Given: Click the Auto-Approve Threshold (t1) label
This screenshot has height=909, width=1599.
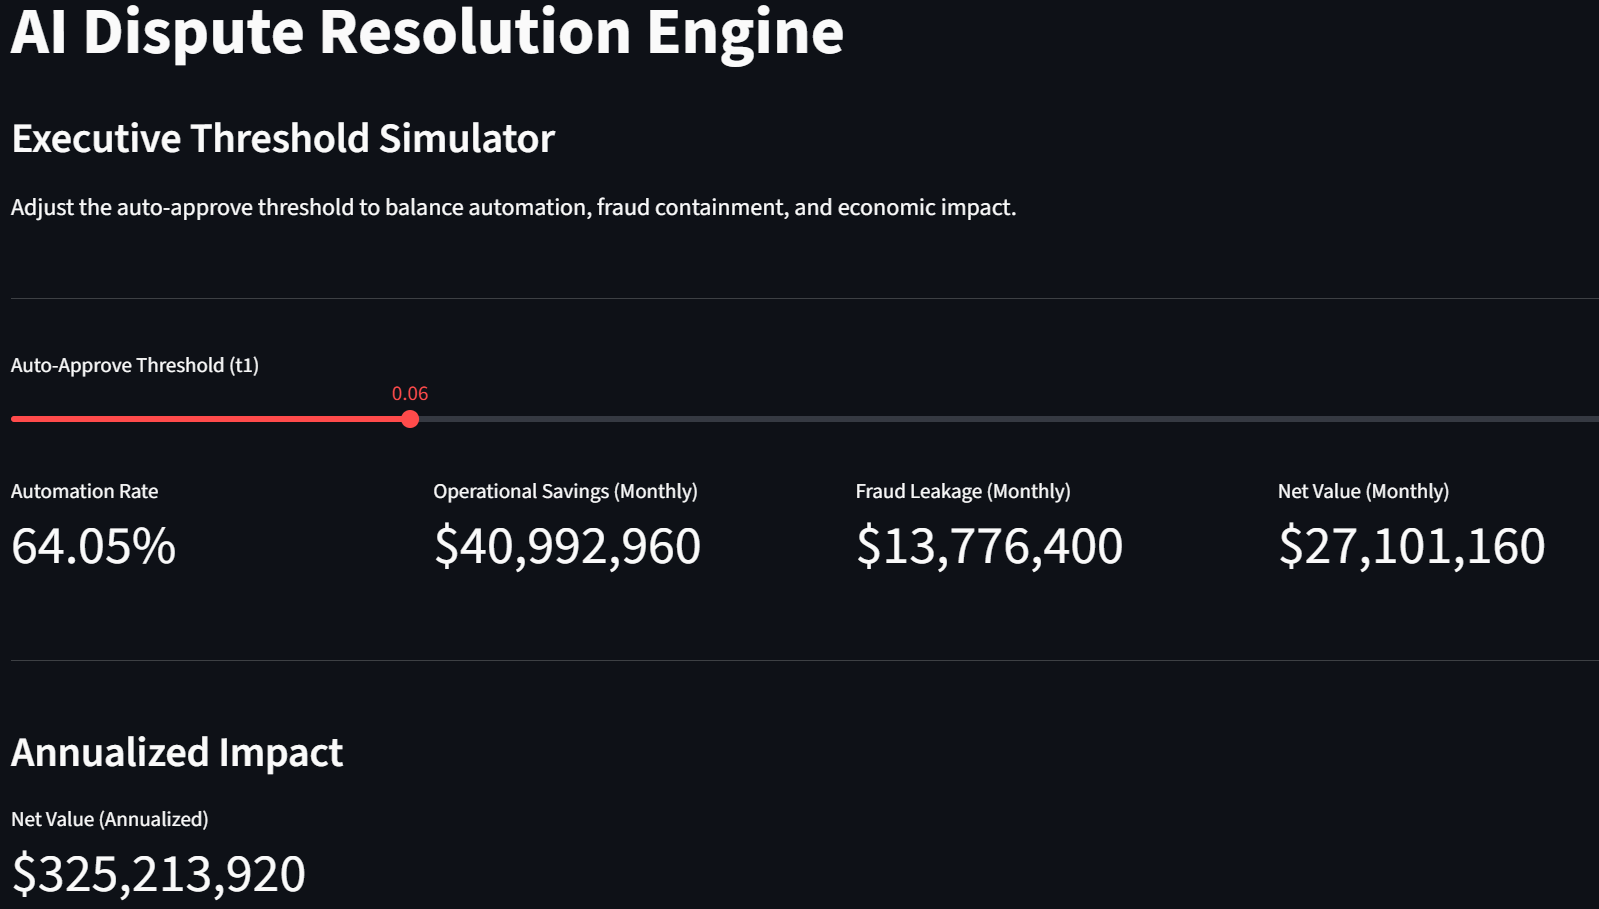Looking at the screenshot, I should pos(135,365).
